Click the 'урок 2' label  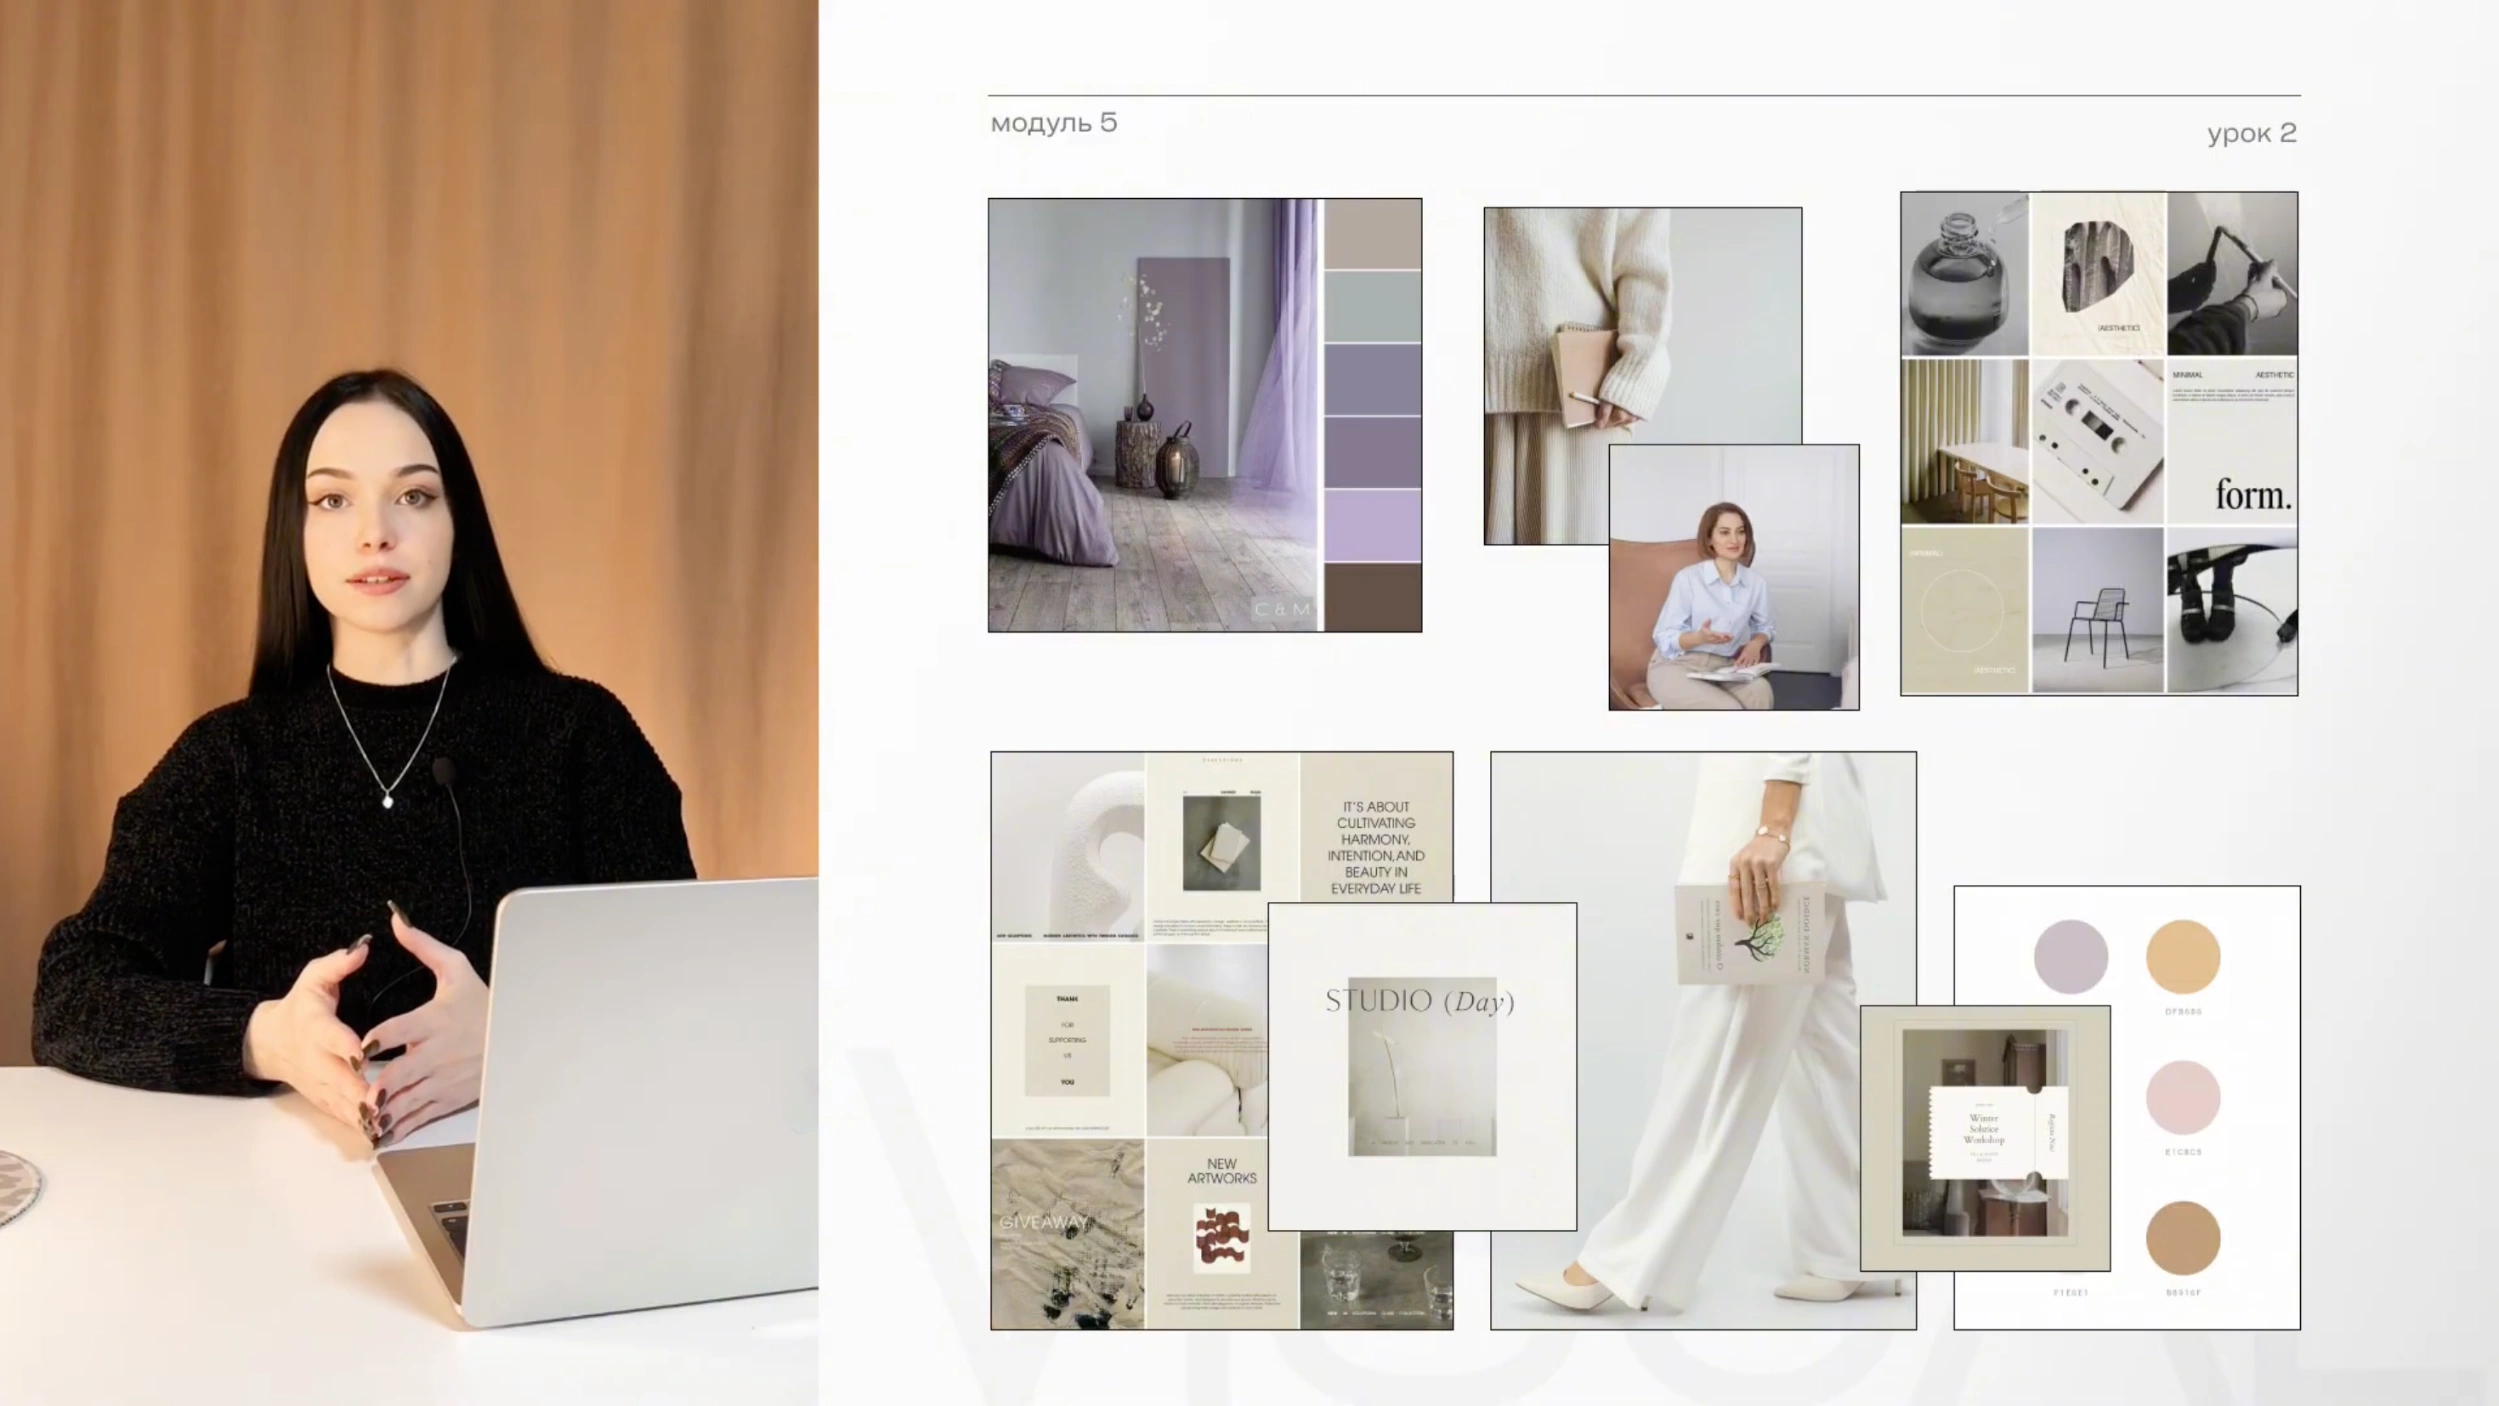click(x=2251, y=133)
